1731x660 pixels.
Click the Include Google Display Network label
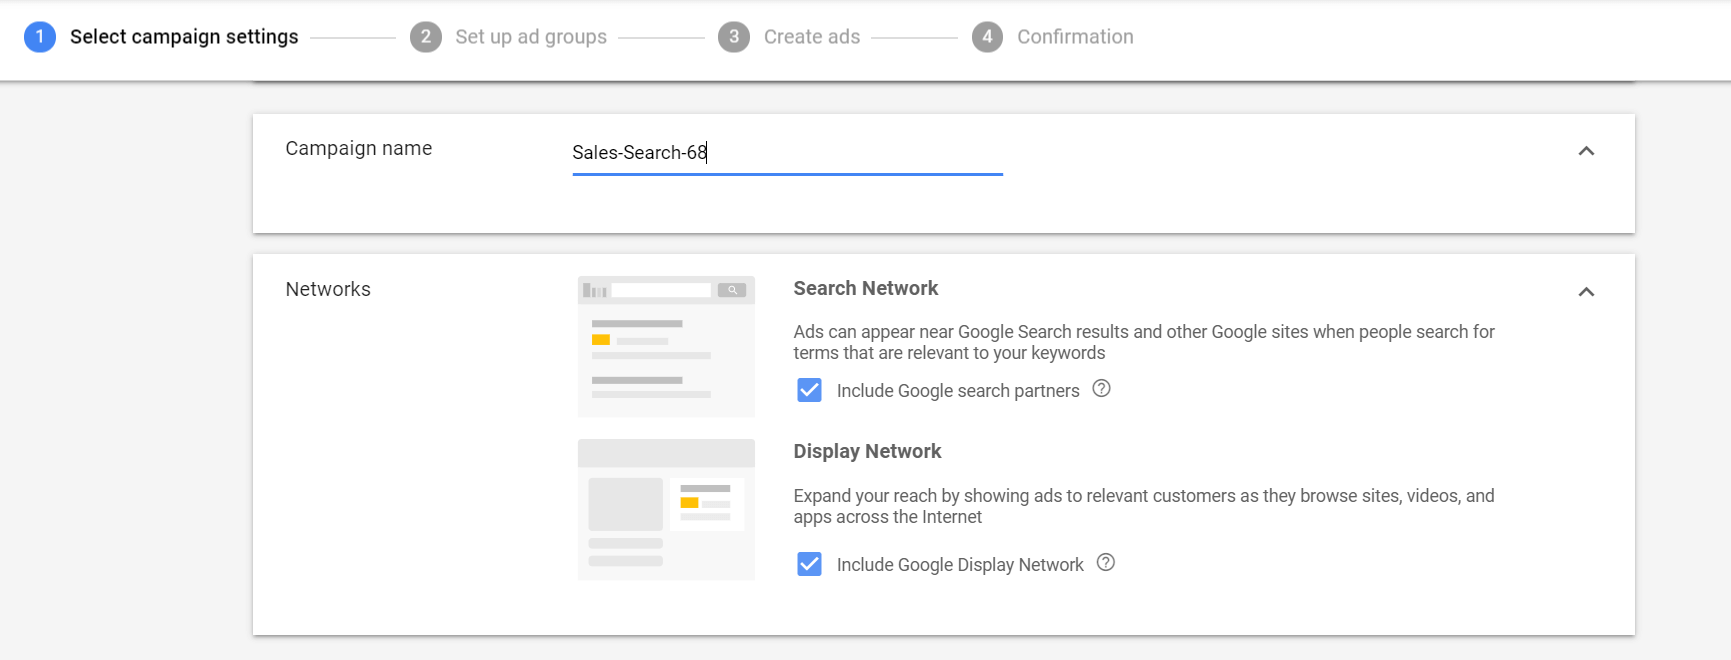tap(960, 565)
